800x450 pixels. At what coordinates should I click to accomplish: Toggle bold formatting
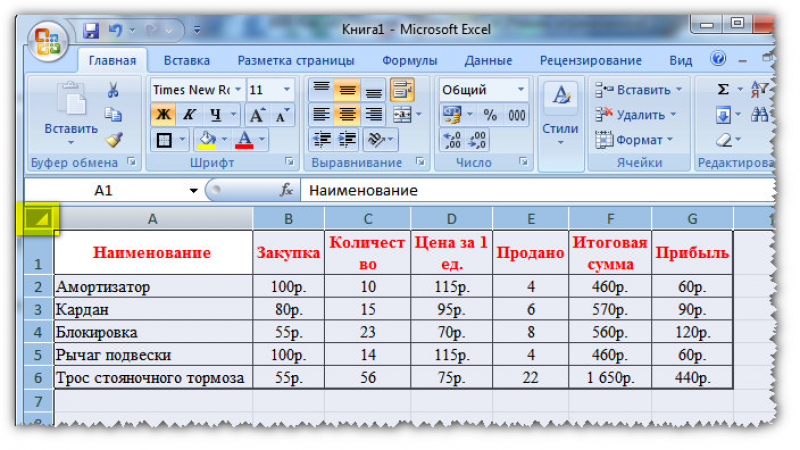(164, 115)
